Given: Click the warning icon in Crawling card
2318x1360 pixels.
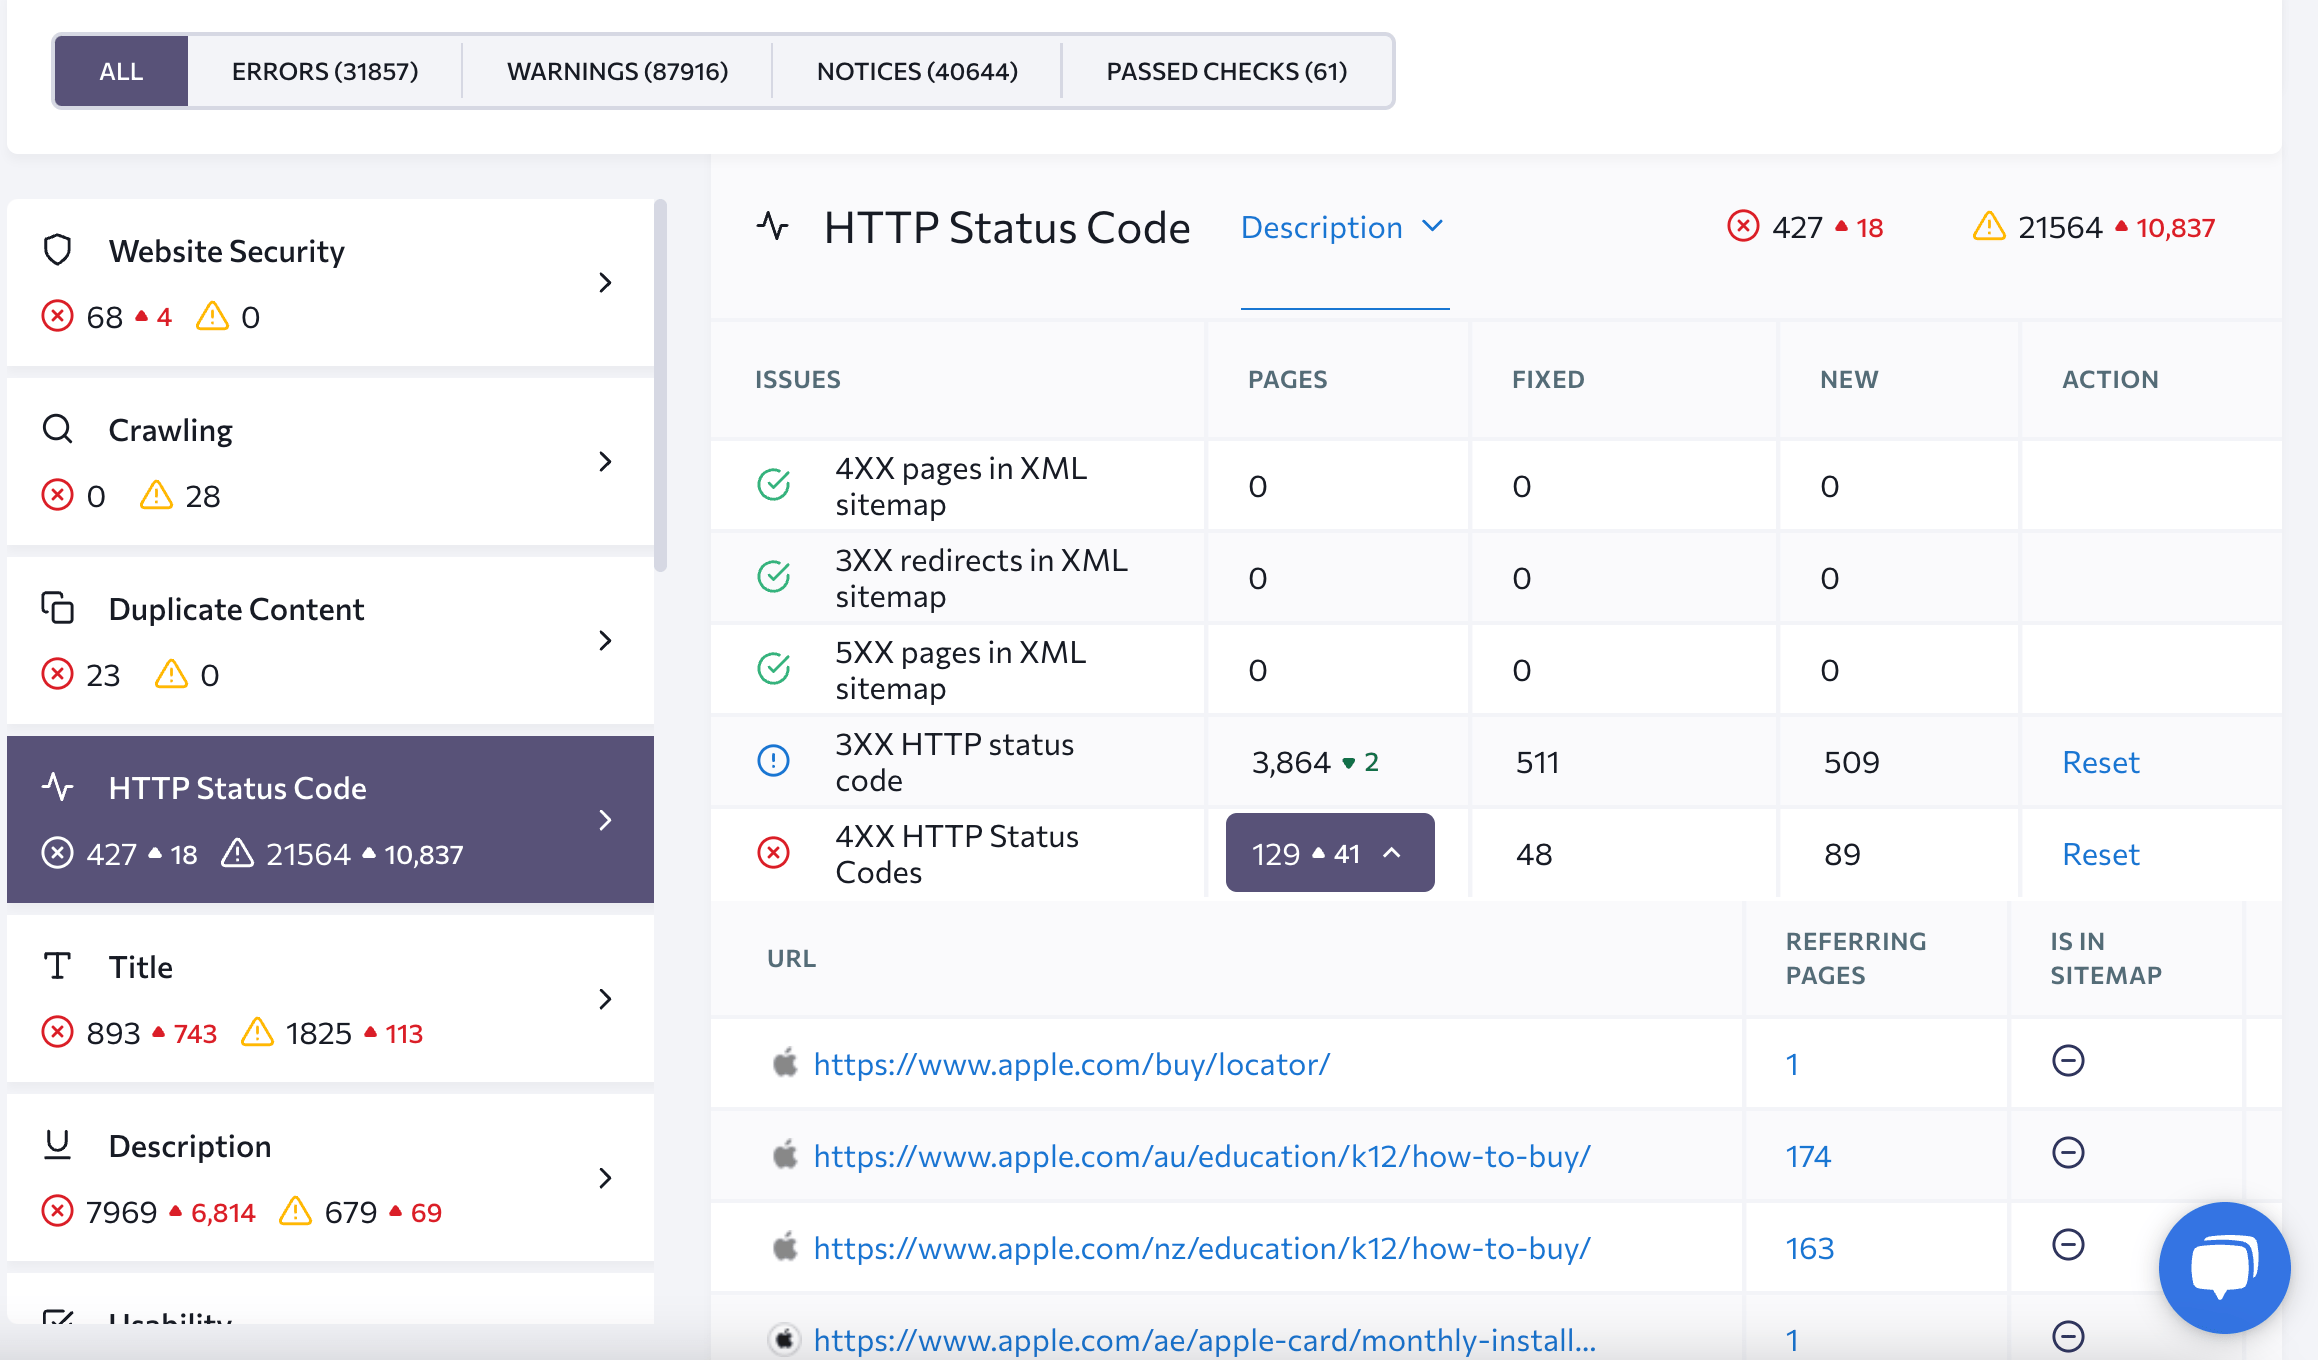Looking at the screenshot, I should click(156, 495).
